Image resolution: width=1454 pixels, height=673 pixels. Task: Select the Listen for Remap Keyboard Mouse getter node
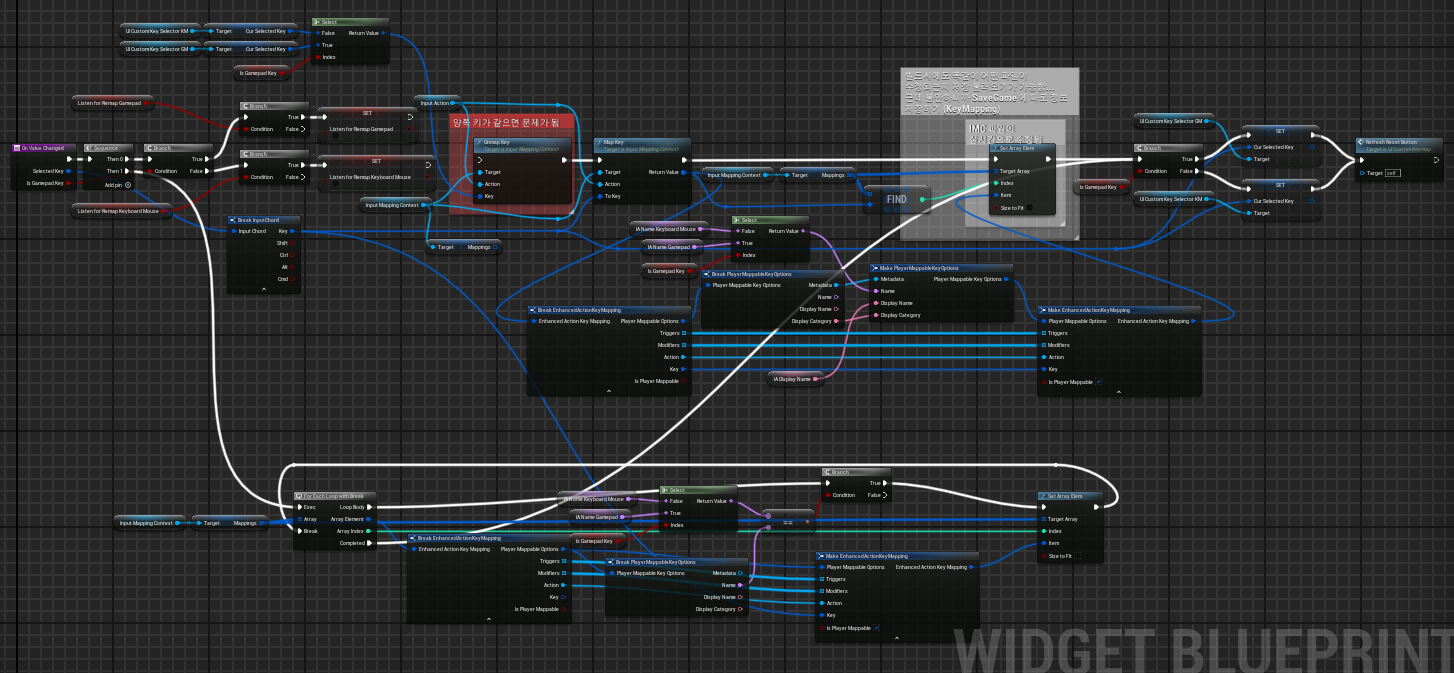[x=122, y=210]
